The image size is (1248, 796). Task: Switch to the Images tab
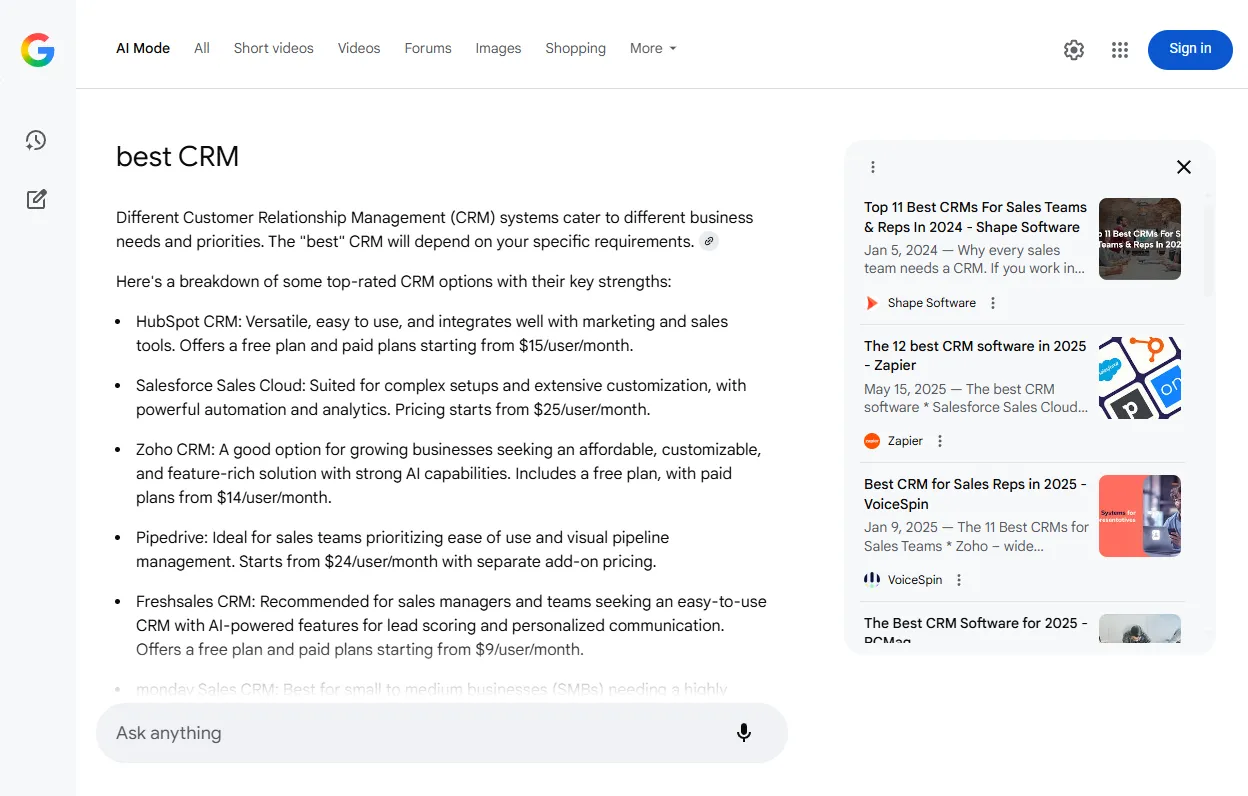498,48
